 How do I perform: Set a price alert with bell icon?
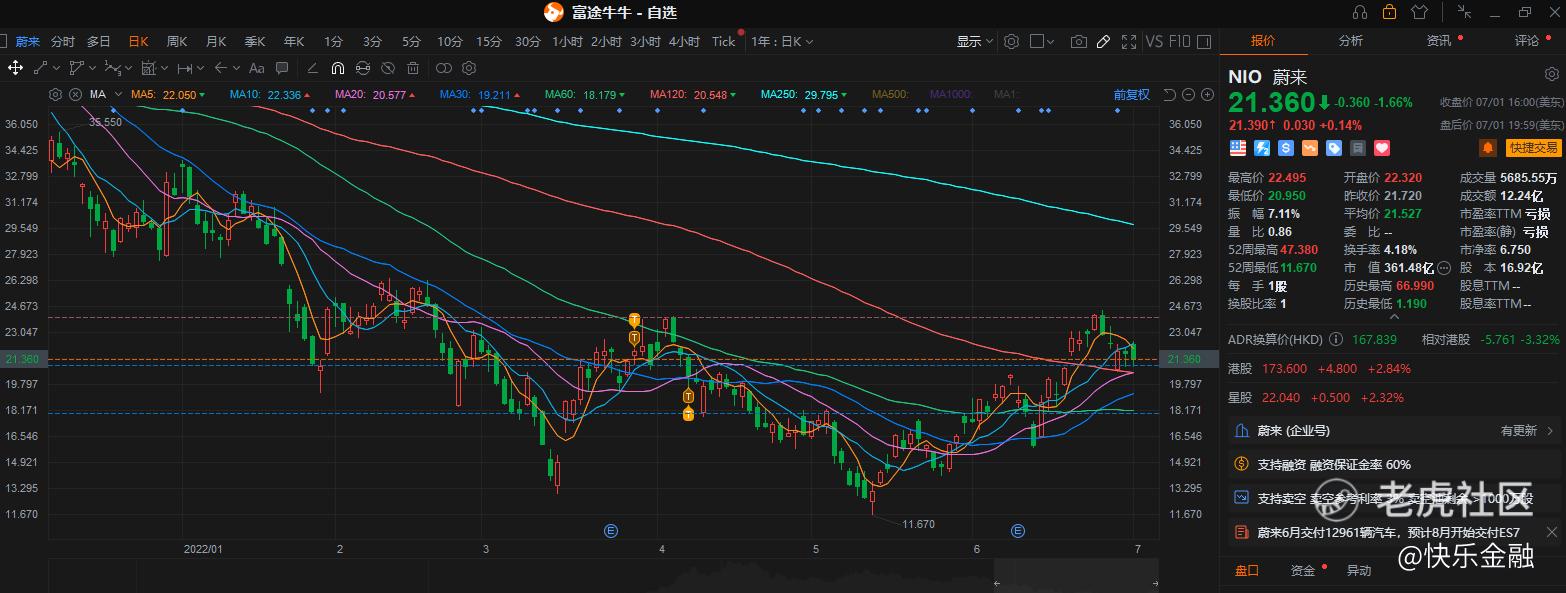(x=1488, y=148)
